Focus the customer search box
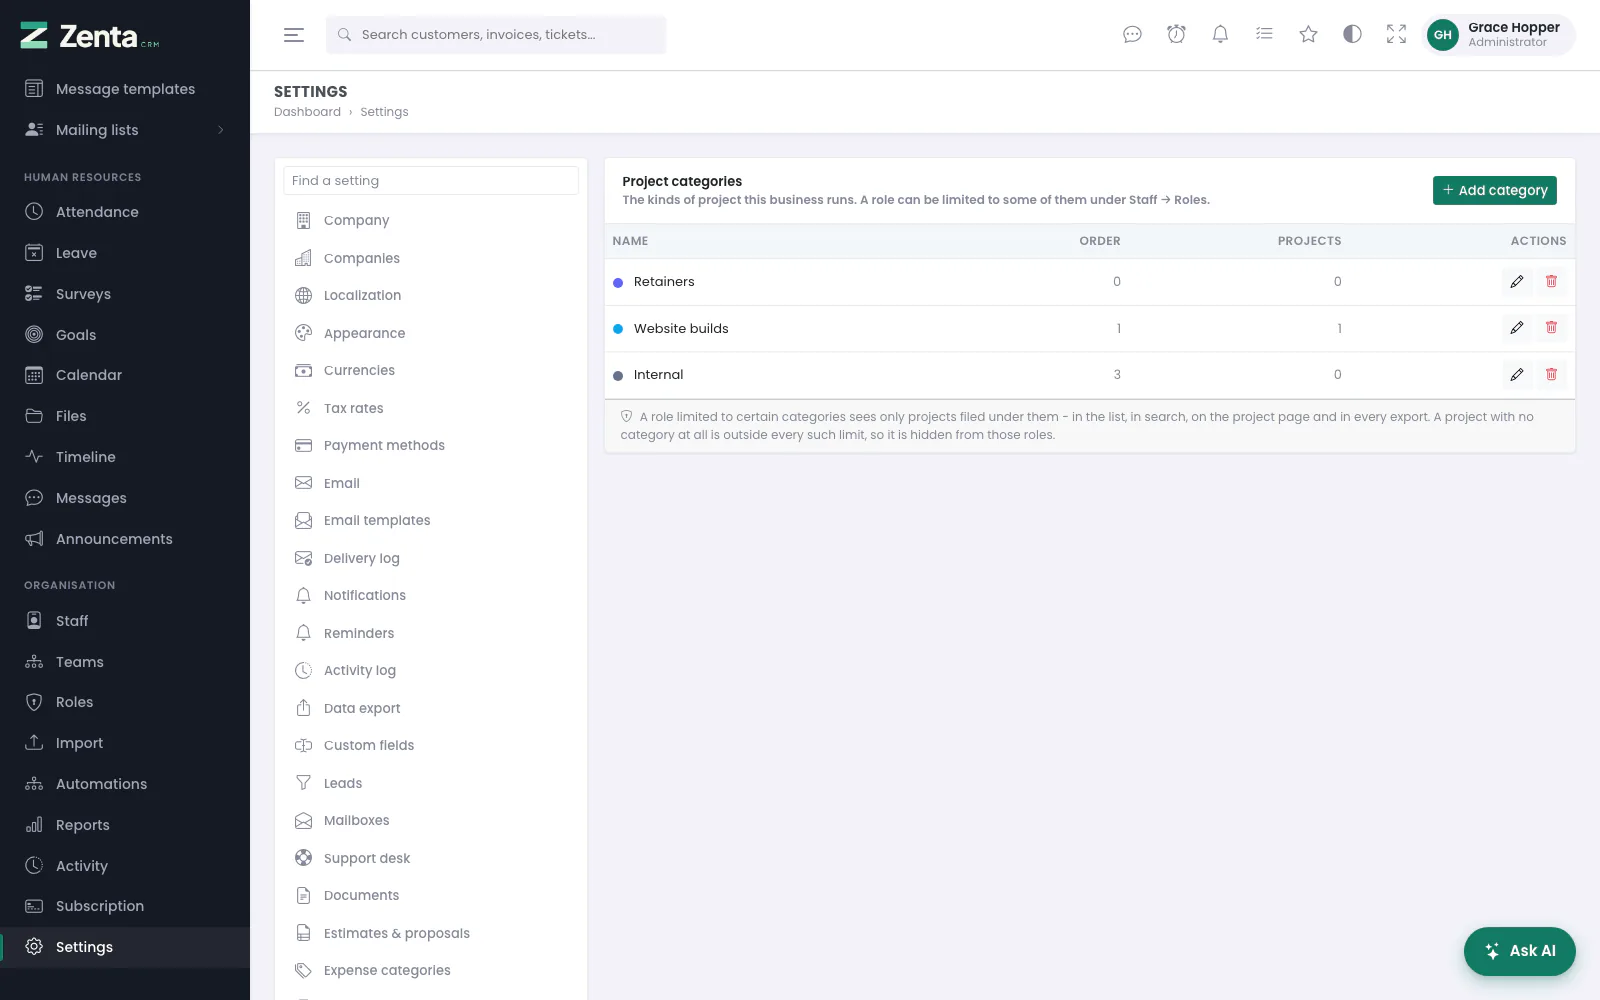The image size is (1600, 1000). point(496,35)
